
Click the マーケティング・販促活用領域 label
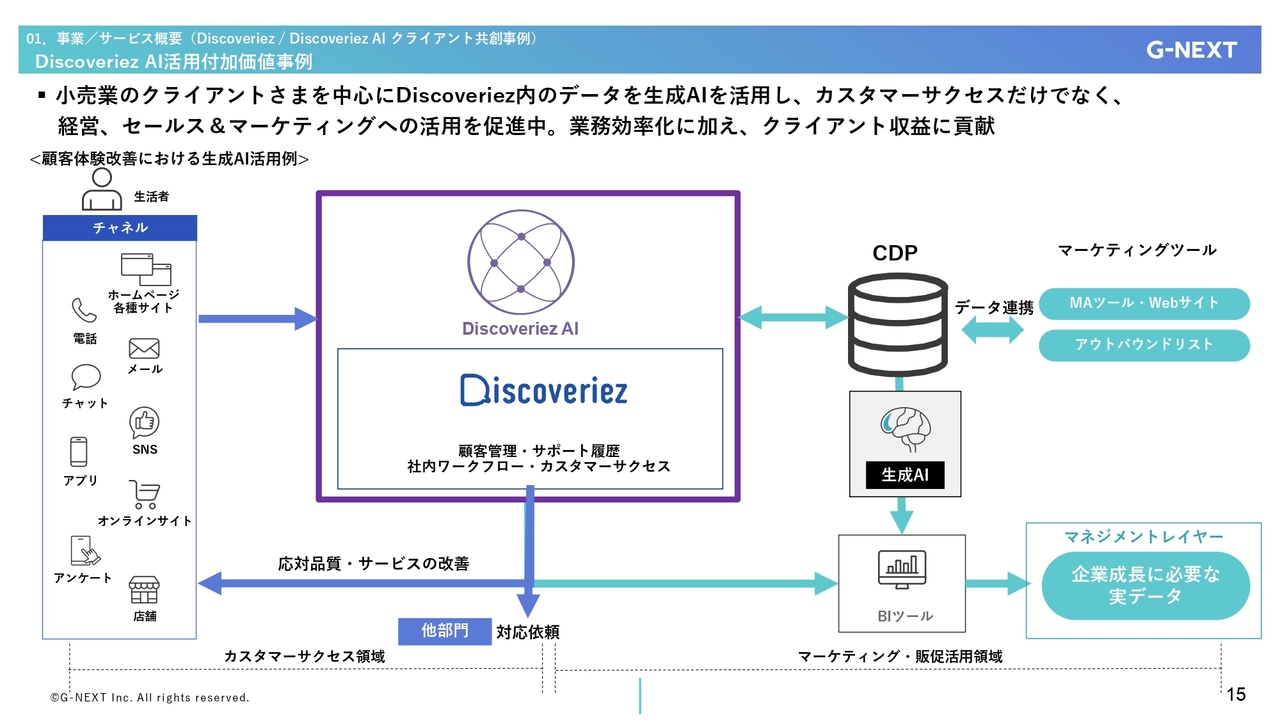900,657
